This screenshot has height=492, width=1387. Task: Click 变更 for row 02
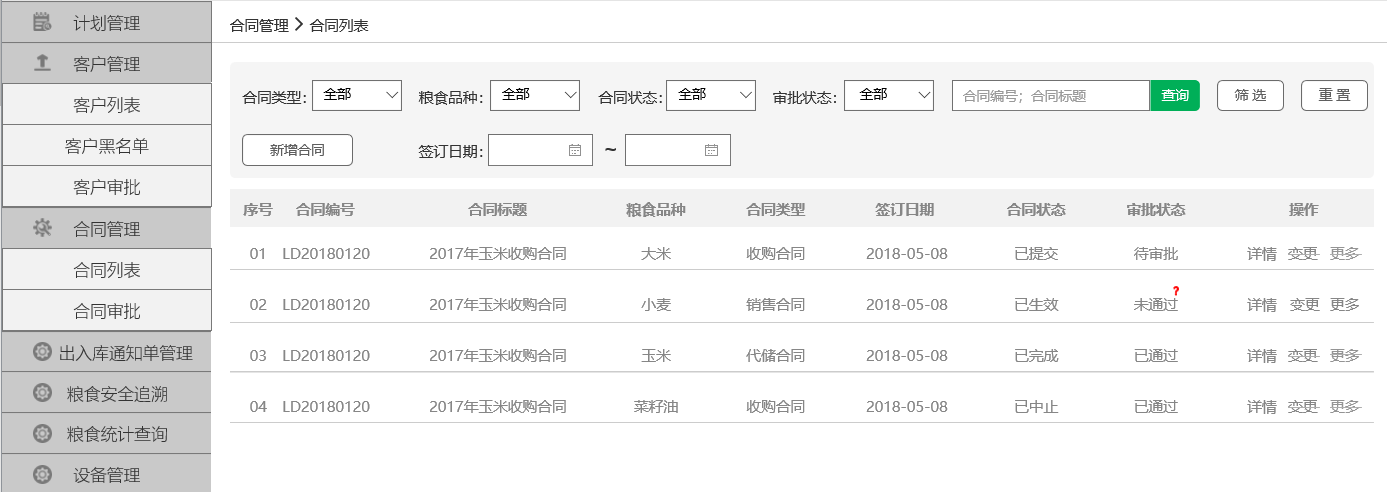pyautogui.click(x=1304, y=304)
